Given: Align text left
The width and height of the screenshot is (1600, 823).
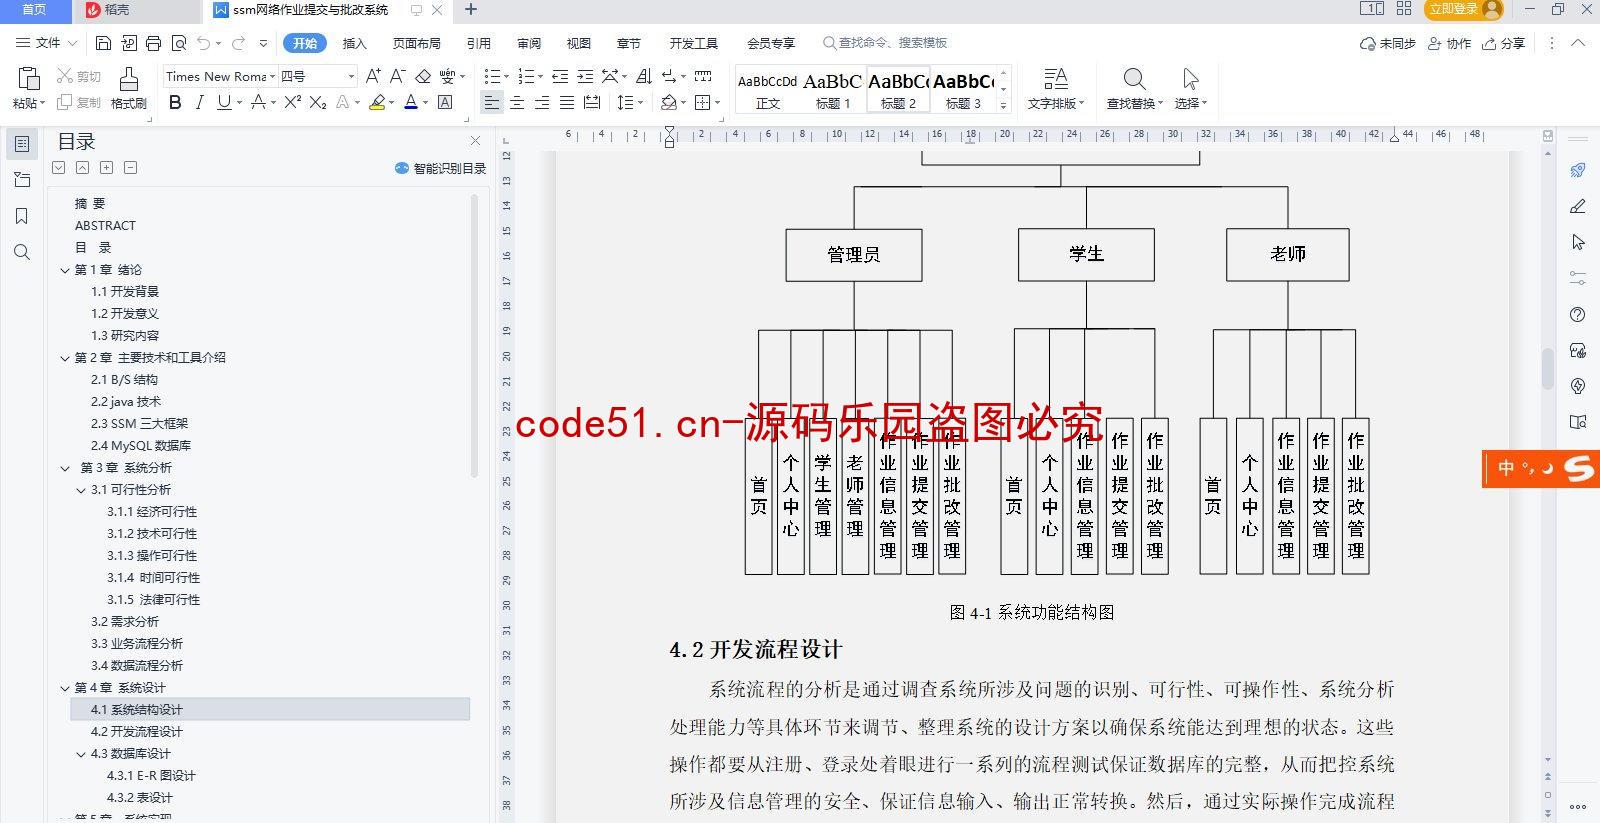Looking at the screenshot, I should pyautogui.click(x=491, y=102).
